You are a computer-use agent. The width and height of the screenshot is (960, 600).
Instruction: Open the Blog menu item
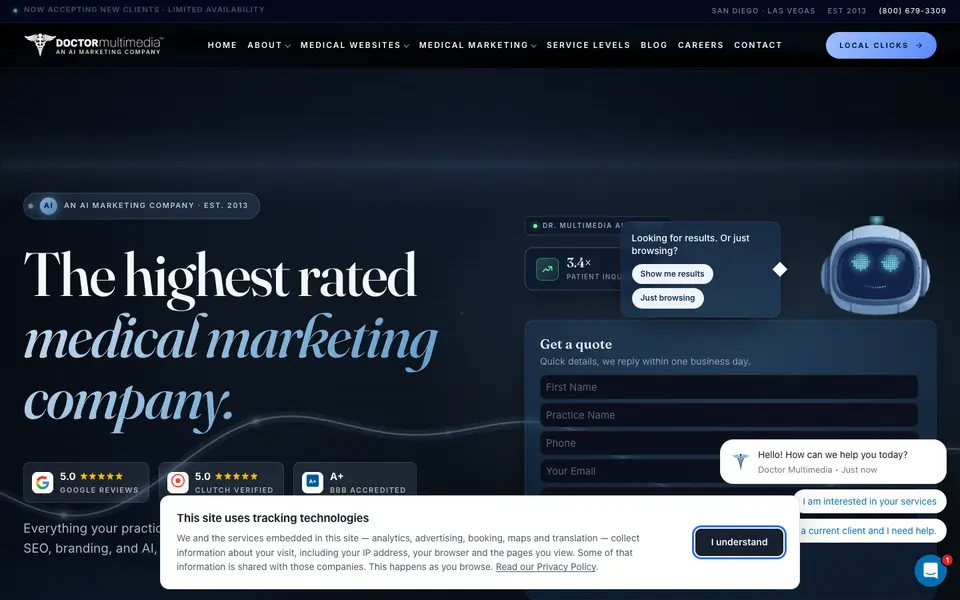pos(654,45)
